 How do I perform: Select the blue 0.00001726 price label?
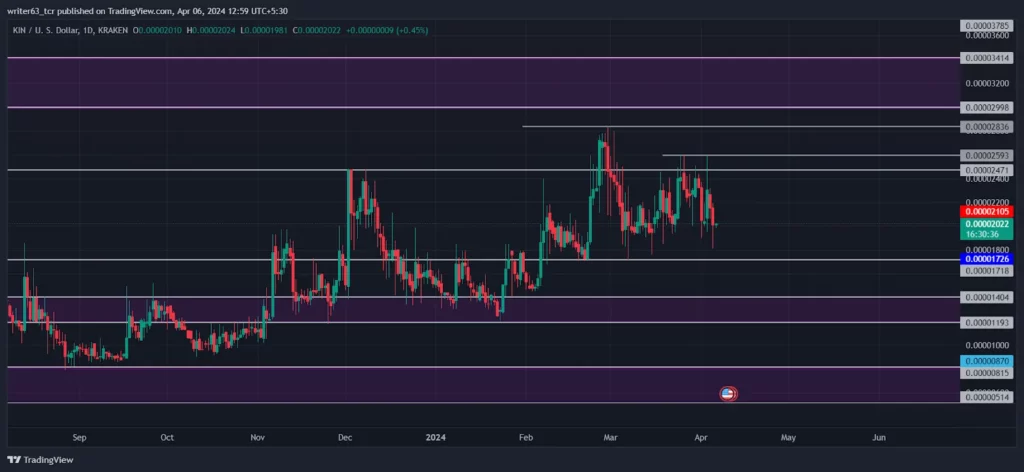986,260
